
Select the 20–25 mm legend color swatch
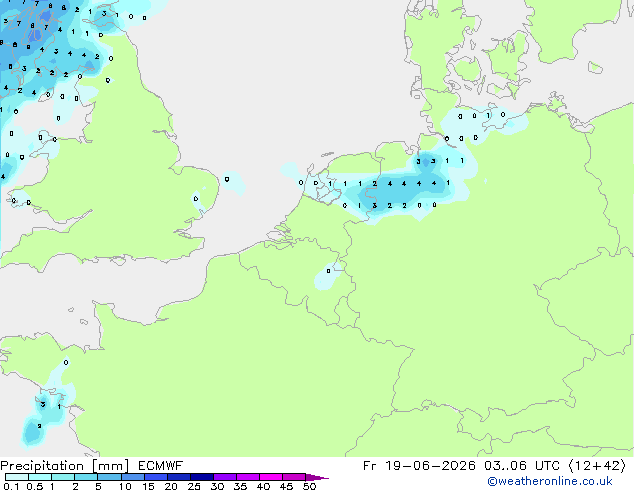pyautogui.click(x=178, y=477)
